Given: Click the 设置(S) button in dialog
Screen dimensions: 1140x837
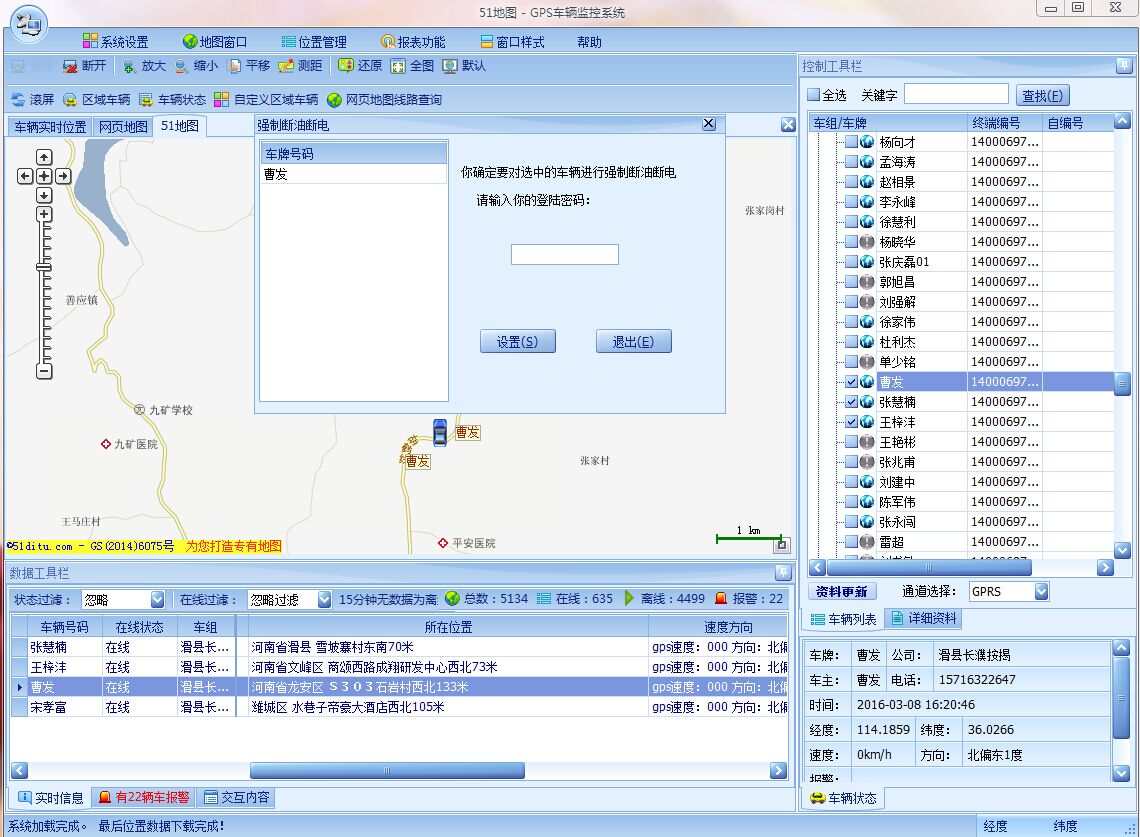Looking at the screenshot, I should [517, 342].
